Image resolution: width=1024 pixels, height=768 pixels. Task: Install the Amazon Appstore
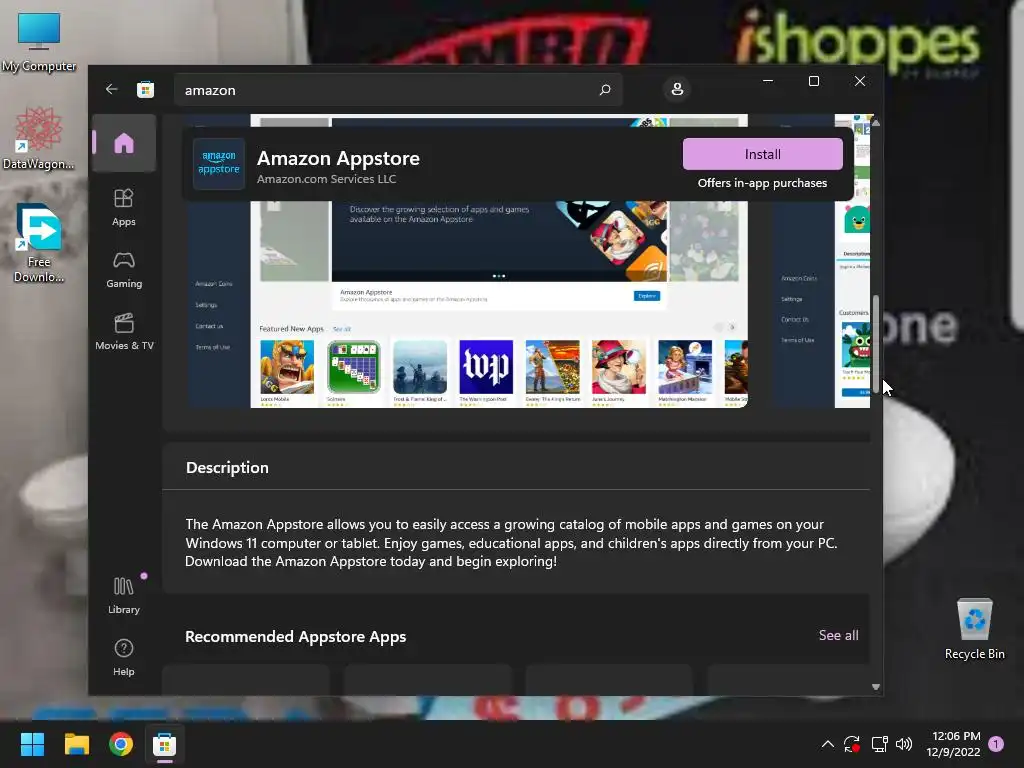763,154
